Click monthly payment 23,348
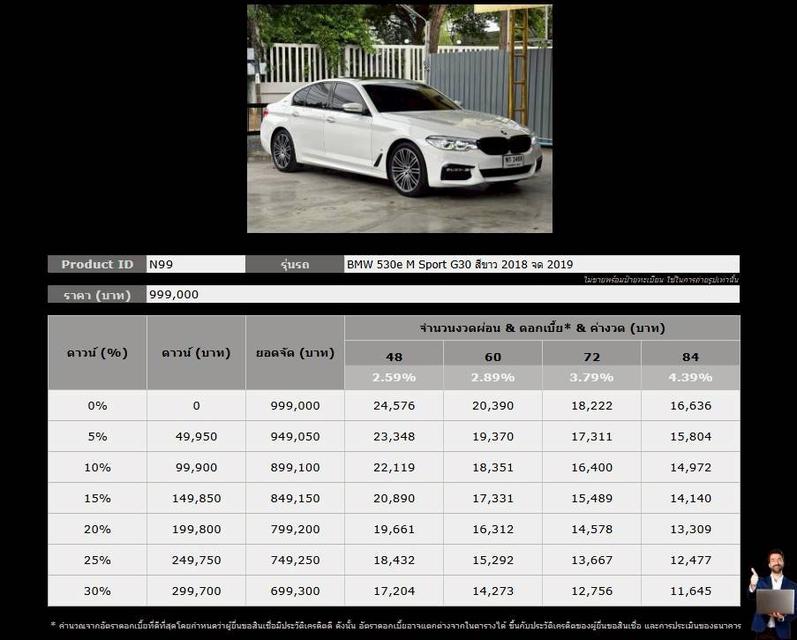The image size is (797, 640). tap(394, 437)
